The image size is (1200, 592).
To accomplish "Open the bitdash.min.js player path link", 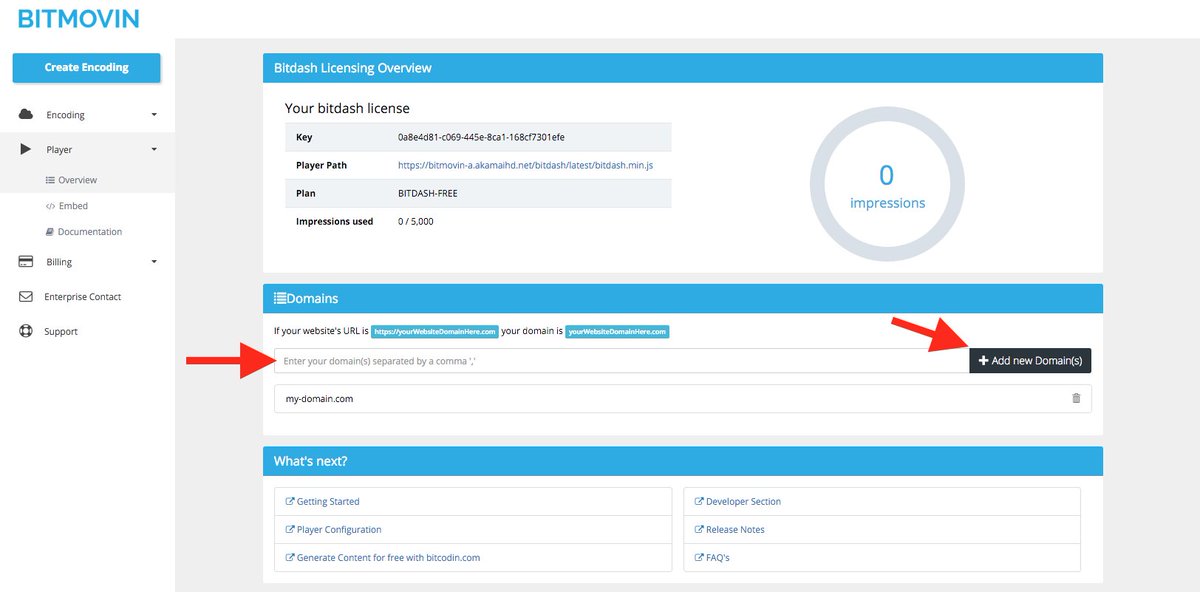I will click(x=526, y=165).
